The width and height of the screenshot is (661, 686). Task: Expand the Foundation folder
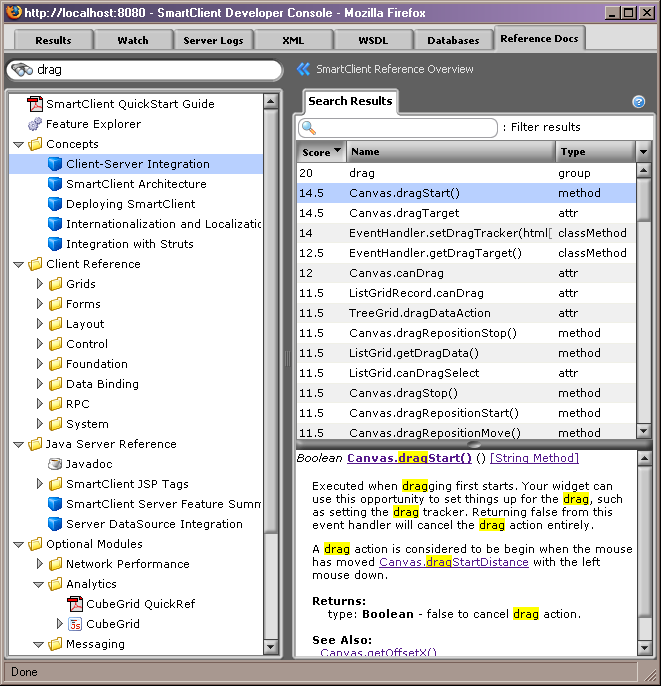click(x=39, y=364)
